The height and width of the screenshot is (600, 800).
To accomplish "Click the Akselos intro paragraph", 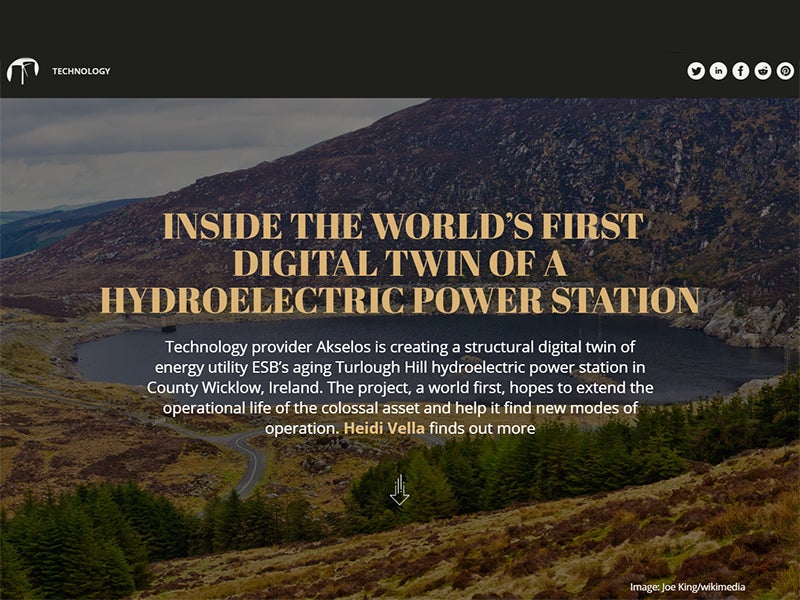I will click(x=400, y=388).
